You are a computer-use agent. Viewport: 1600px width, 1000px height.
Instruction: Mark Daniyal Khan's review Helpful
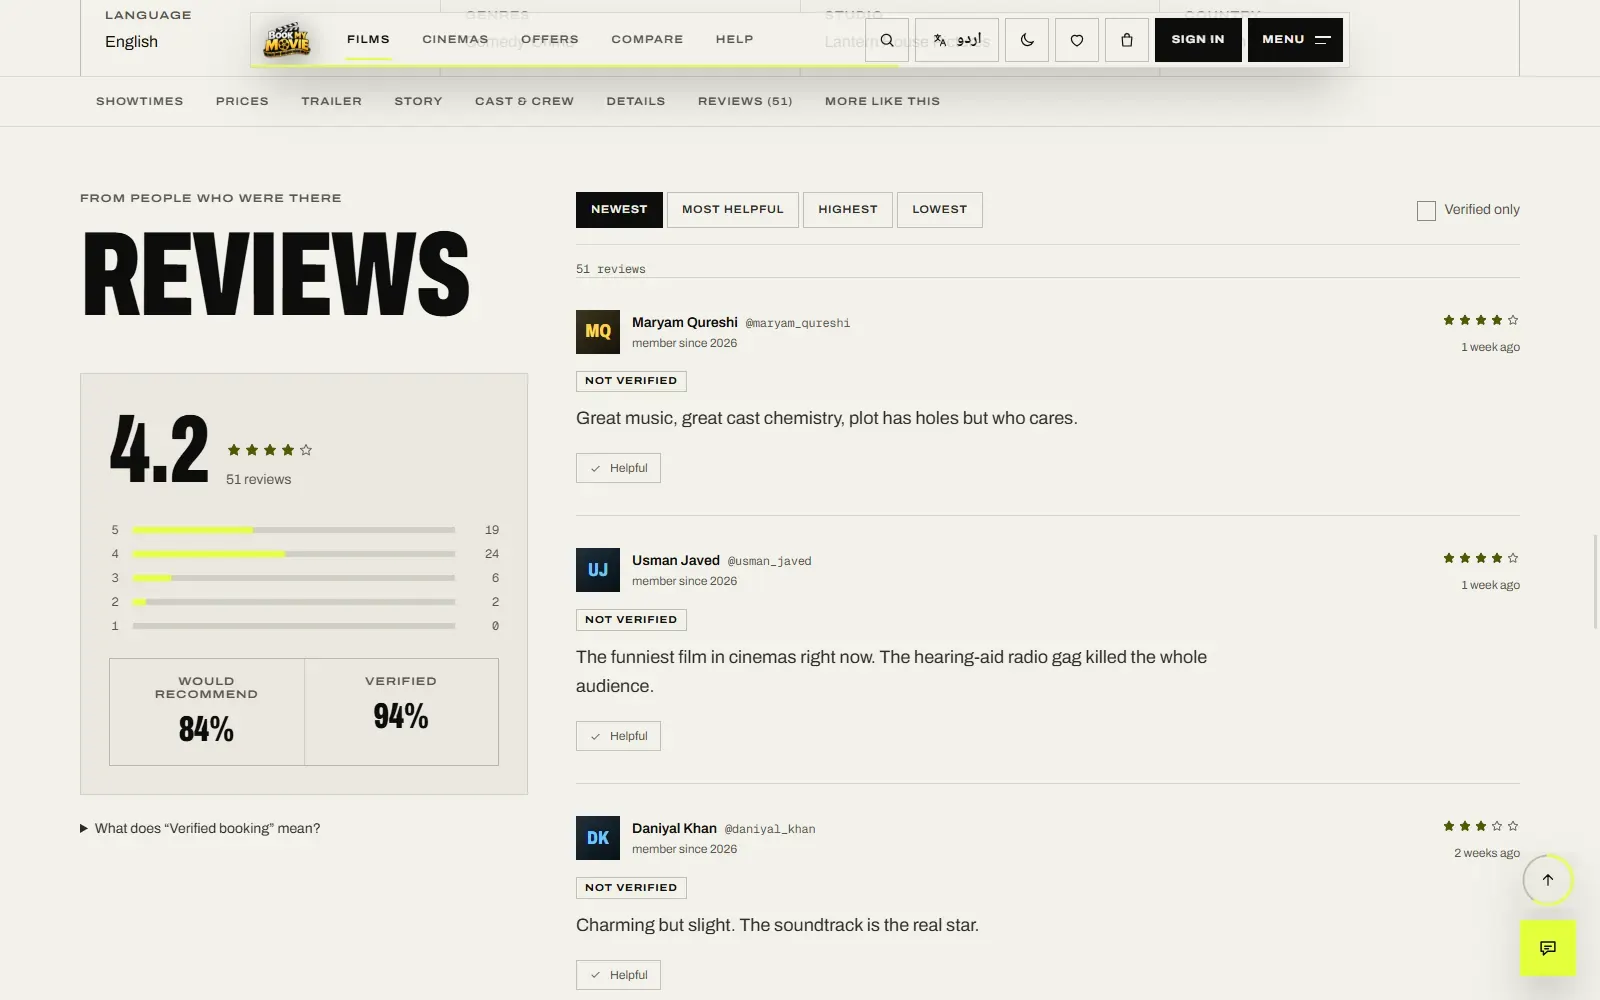click(x=618, y=975)
